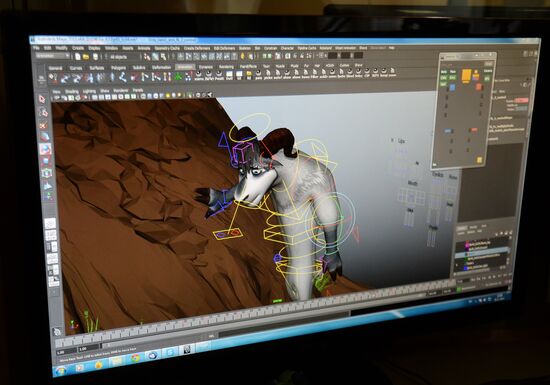Open the Constrain menu
Screen dimensions: 550x385
(x=270, y=48)
